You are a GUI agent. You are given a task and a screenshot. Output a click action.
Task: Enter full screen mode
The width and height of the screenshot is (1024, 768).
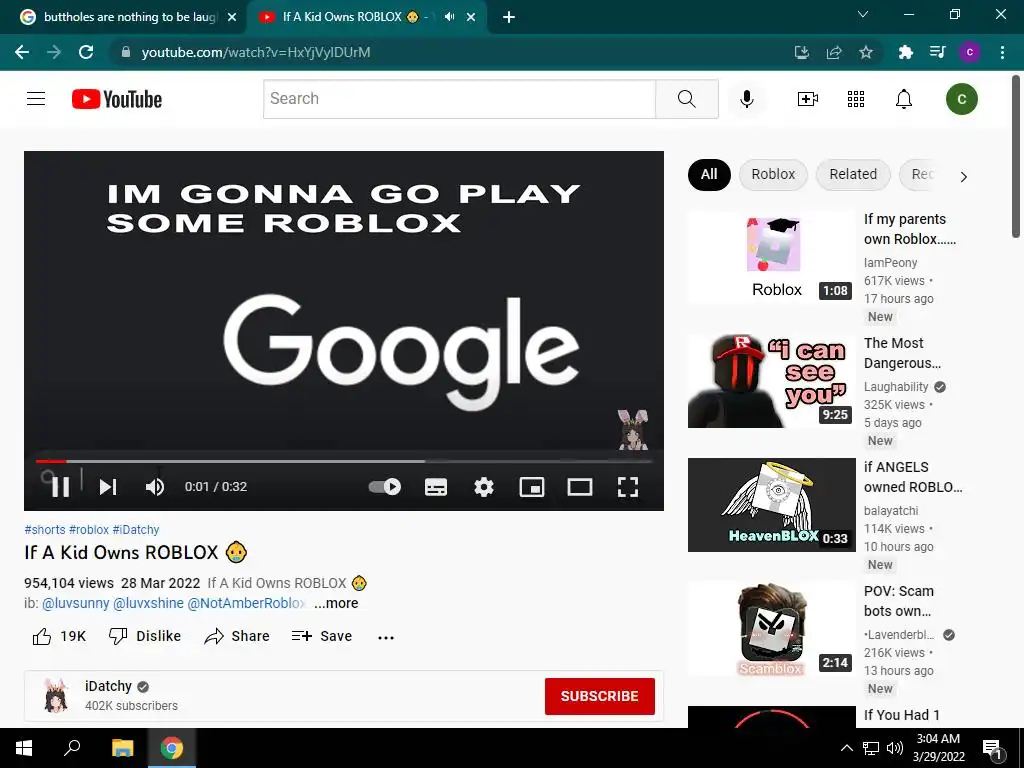point(628,487)
